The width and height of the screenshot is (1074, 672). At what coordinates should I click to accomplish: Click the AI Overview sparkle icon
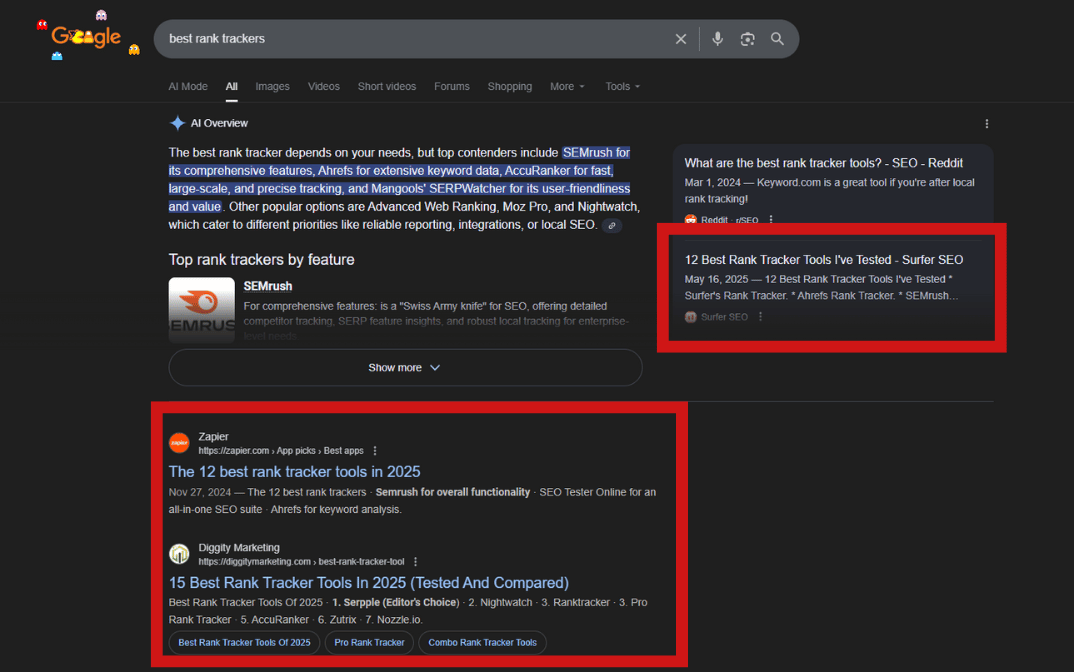[x=177, y=123]
